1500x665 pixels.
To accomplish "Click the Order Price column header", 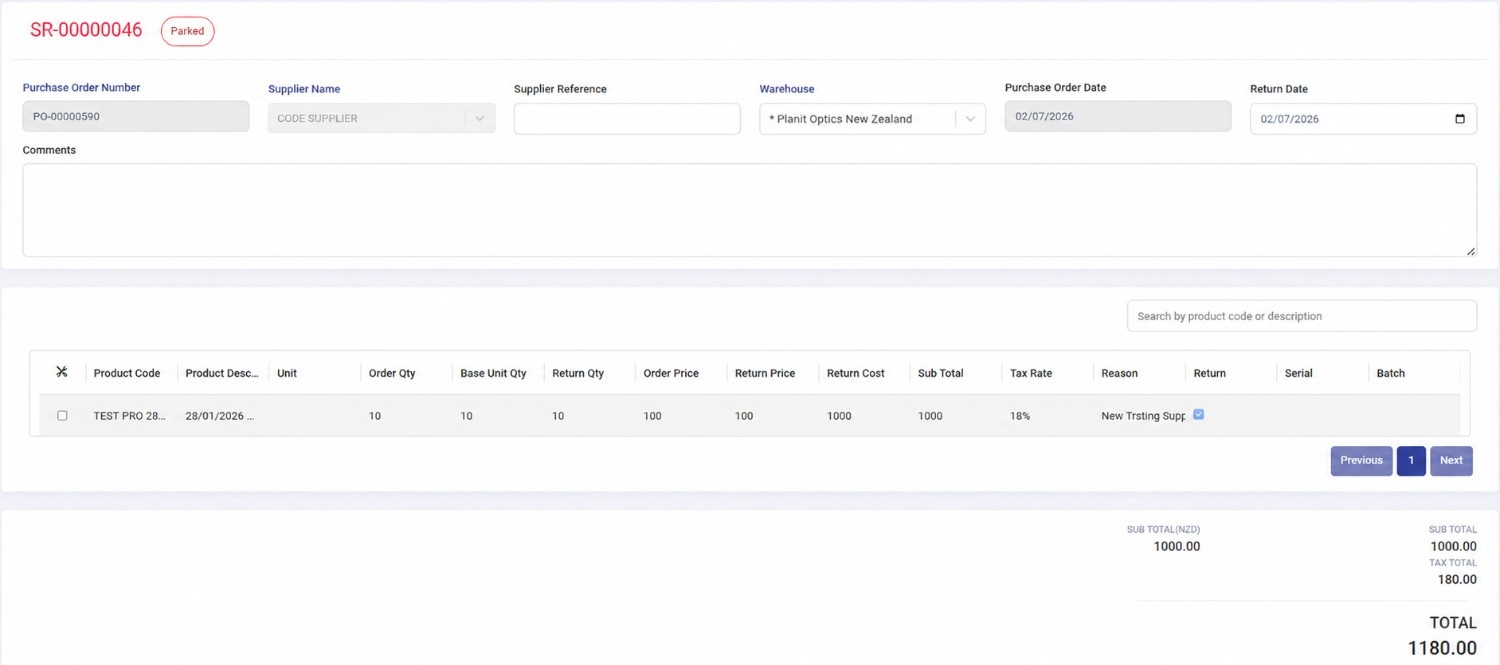I will coord(671,373).
